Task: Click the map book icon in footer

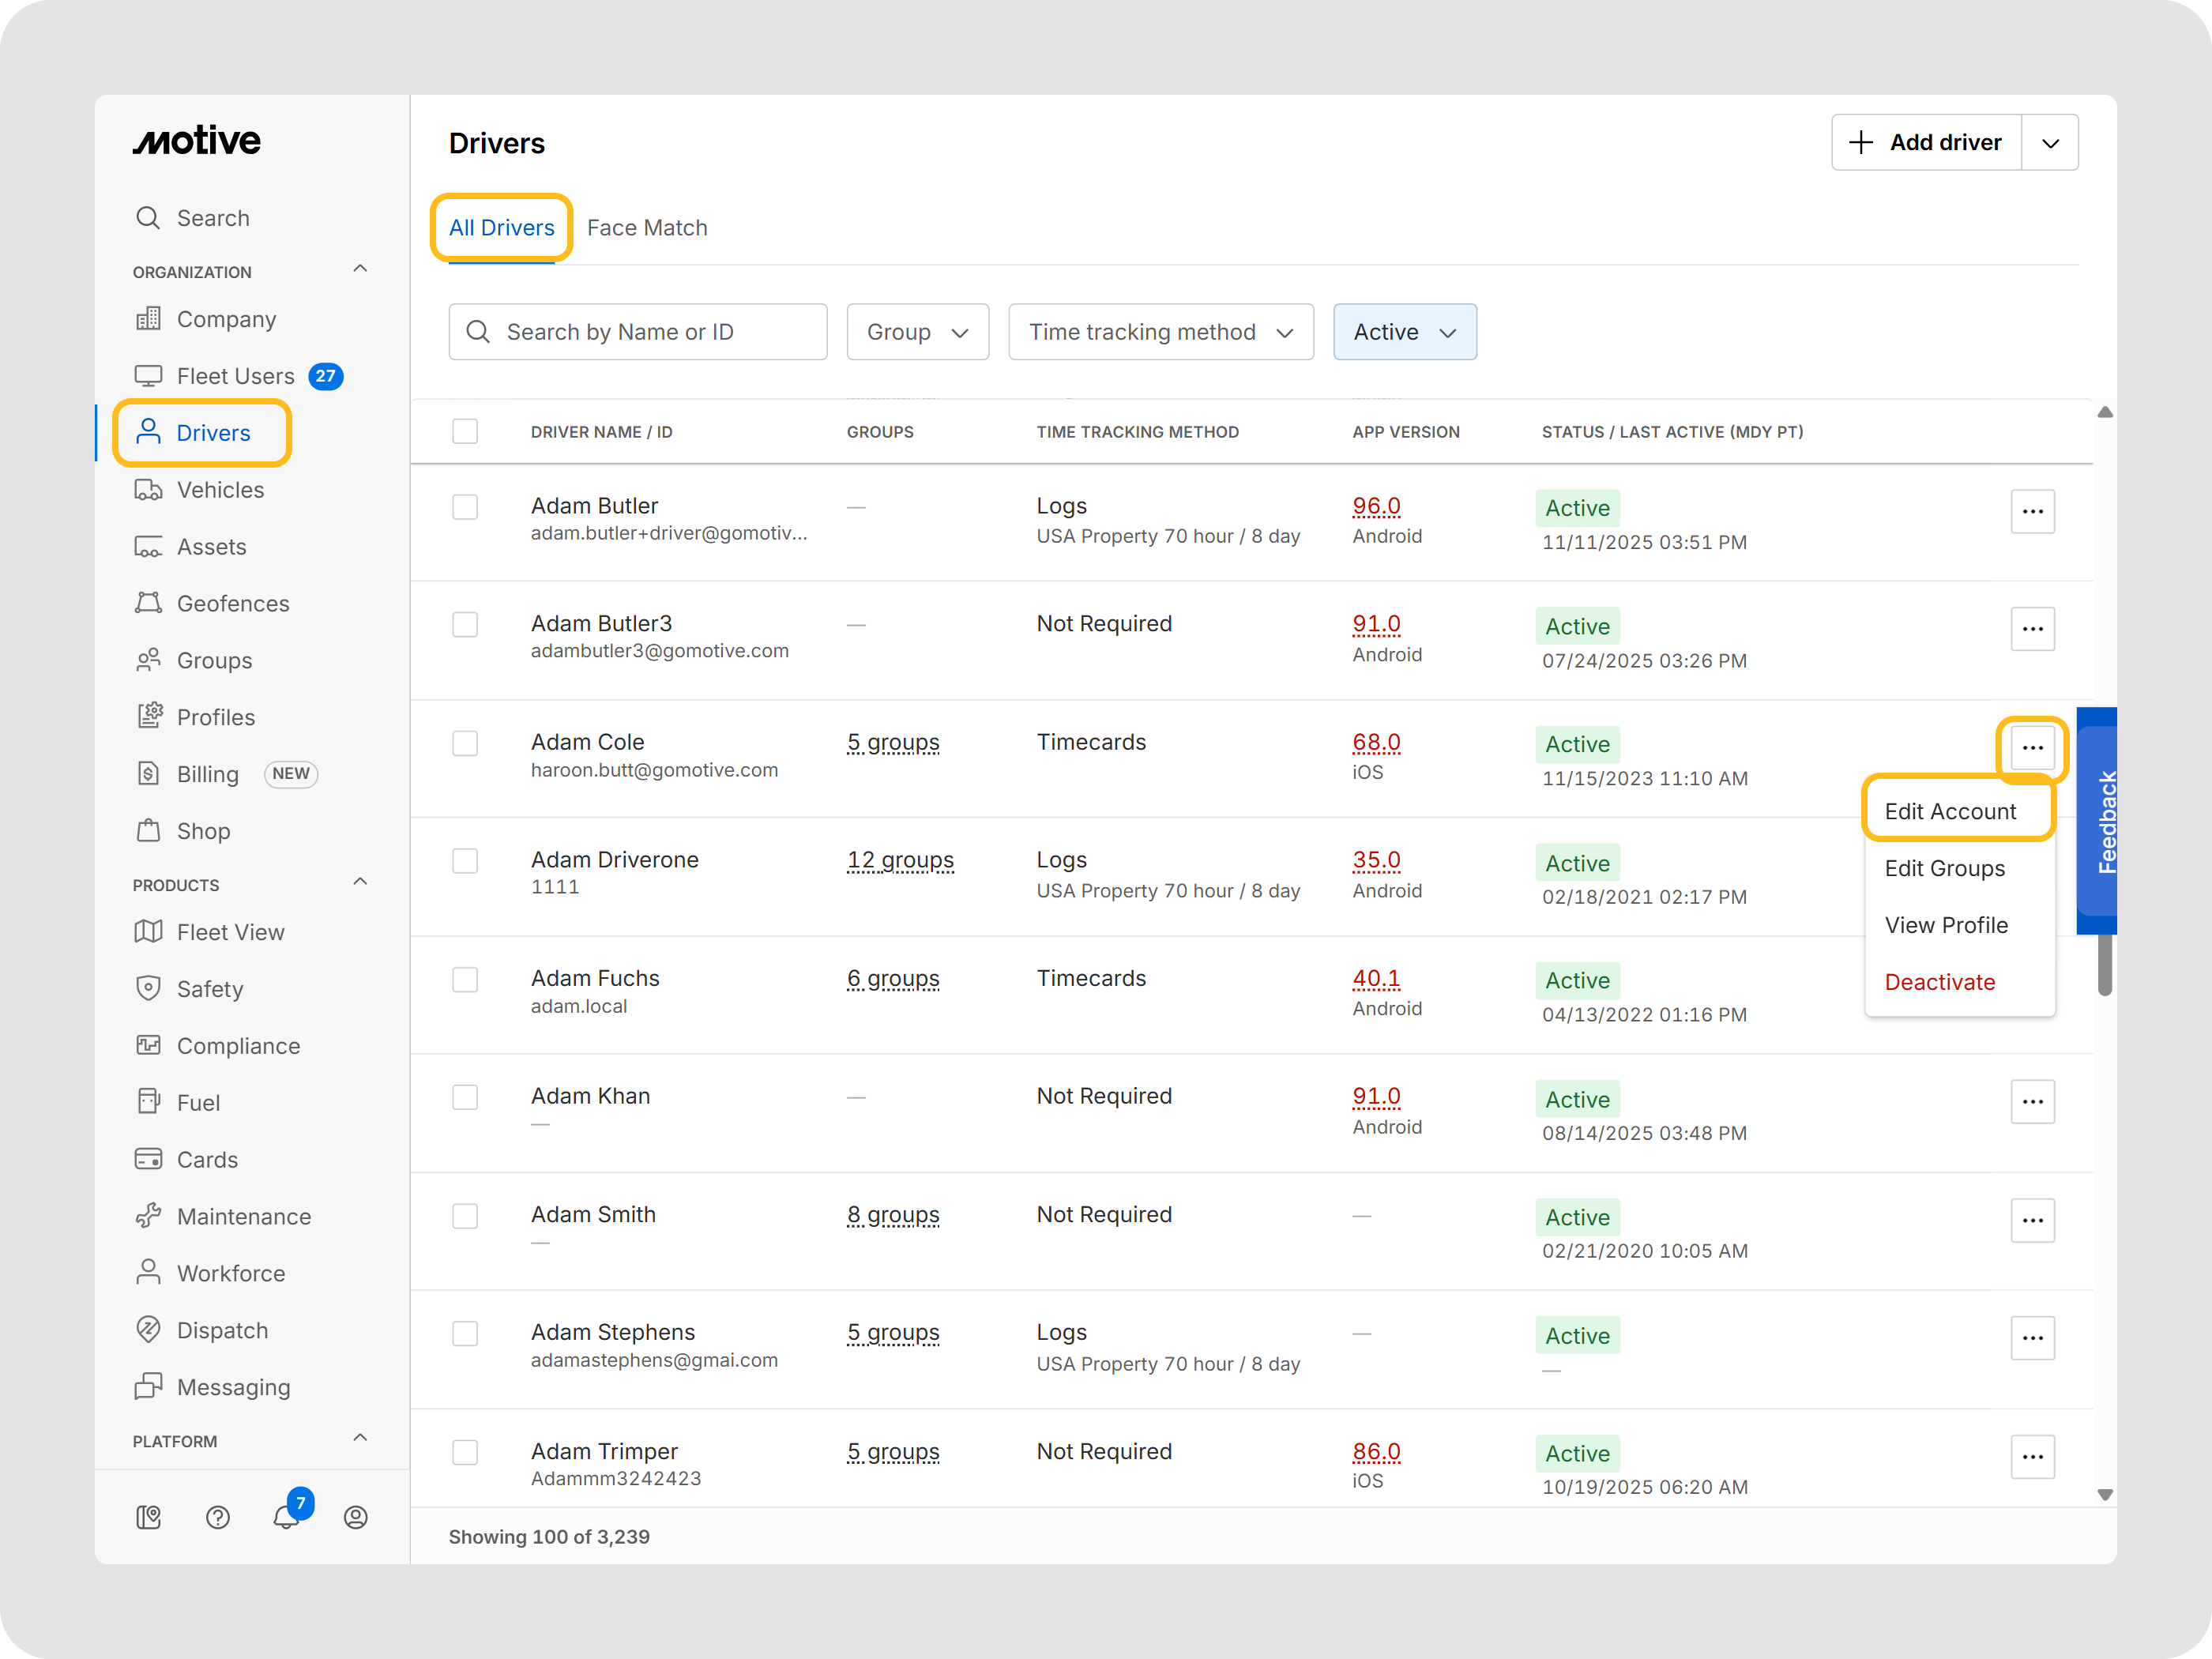Action: point(148,1517)
